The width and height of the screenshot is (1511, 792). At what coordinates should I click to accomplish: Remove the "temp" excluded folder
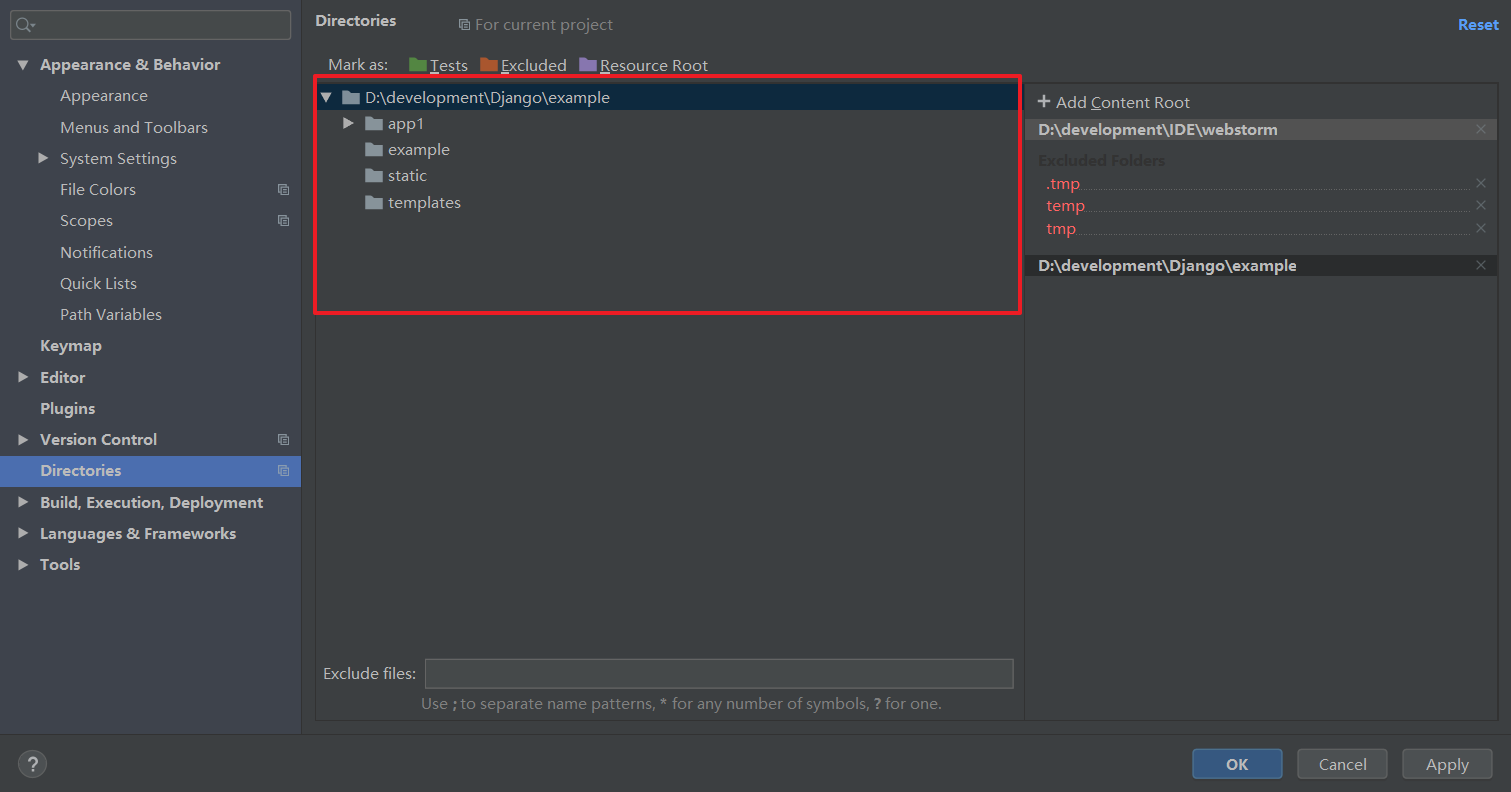pyautogui.click(x=1481, y=205)
